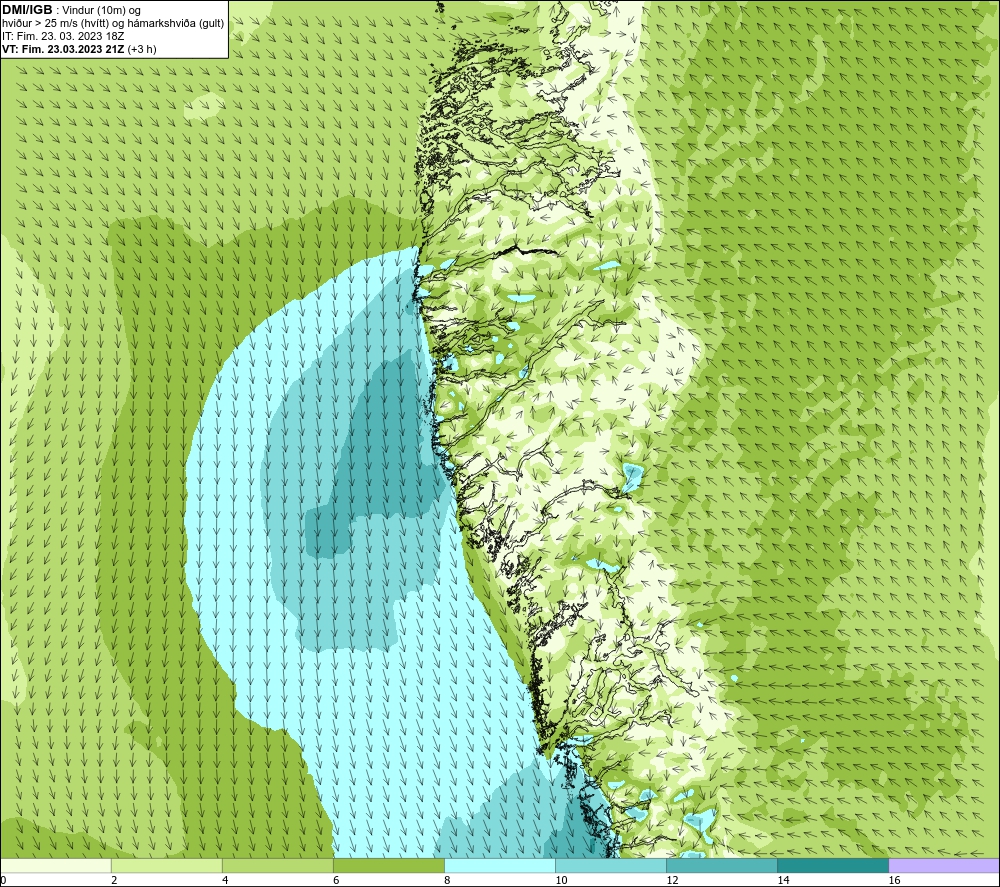This screenshot has width=1000, height=887.
Task: Select the 0–2 m/s palest color scale segment
Action: (56, 865)
